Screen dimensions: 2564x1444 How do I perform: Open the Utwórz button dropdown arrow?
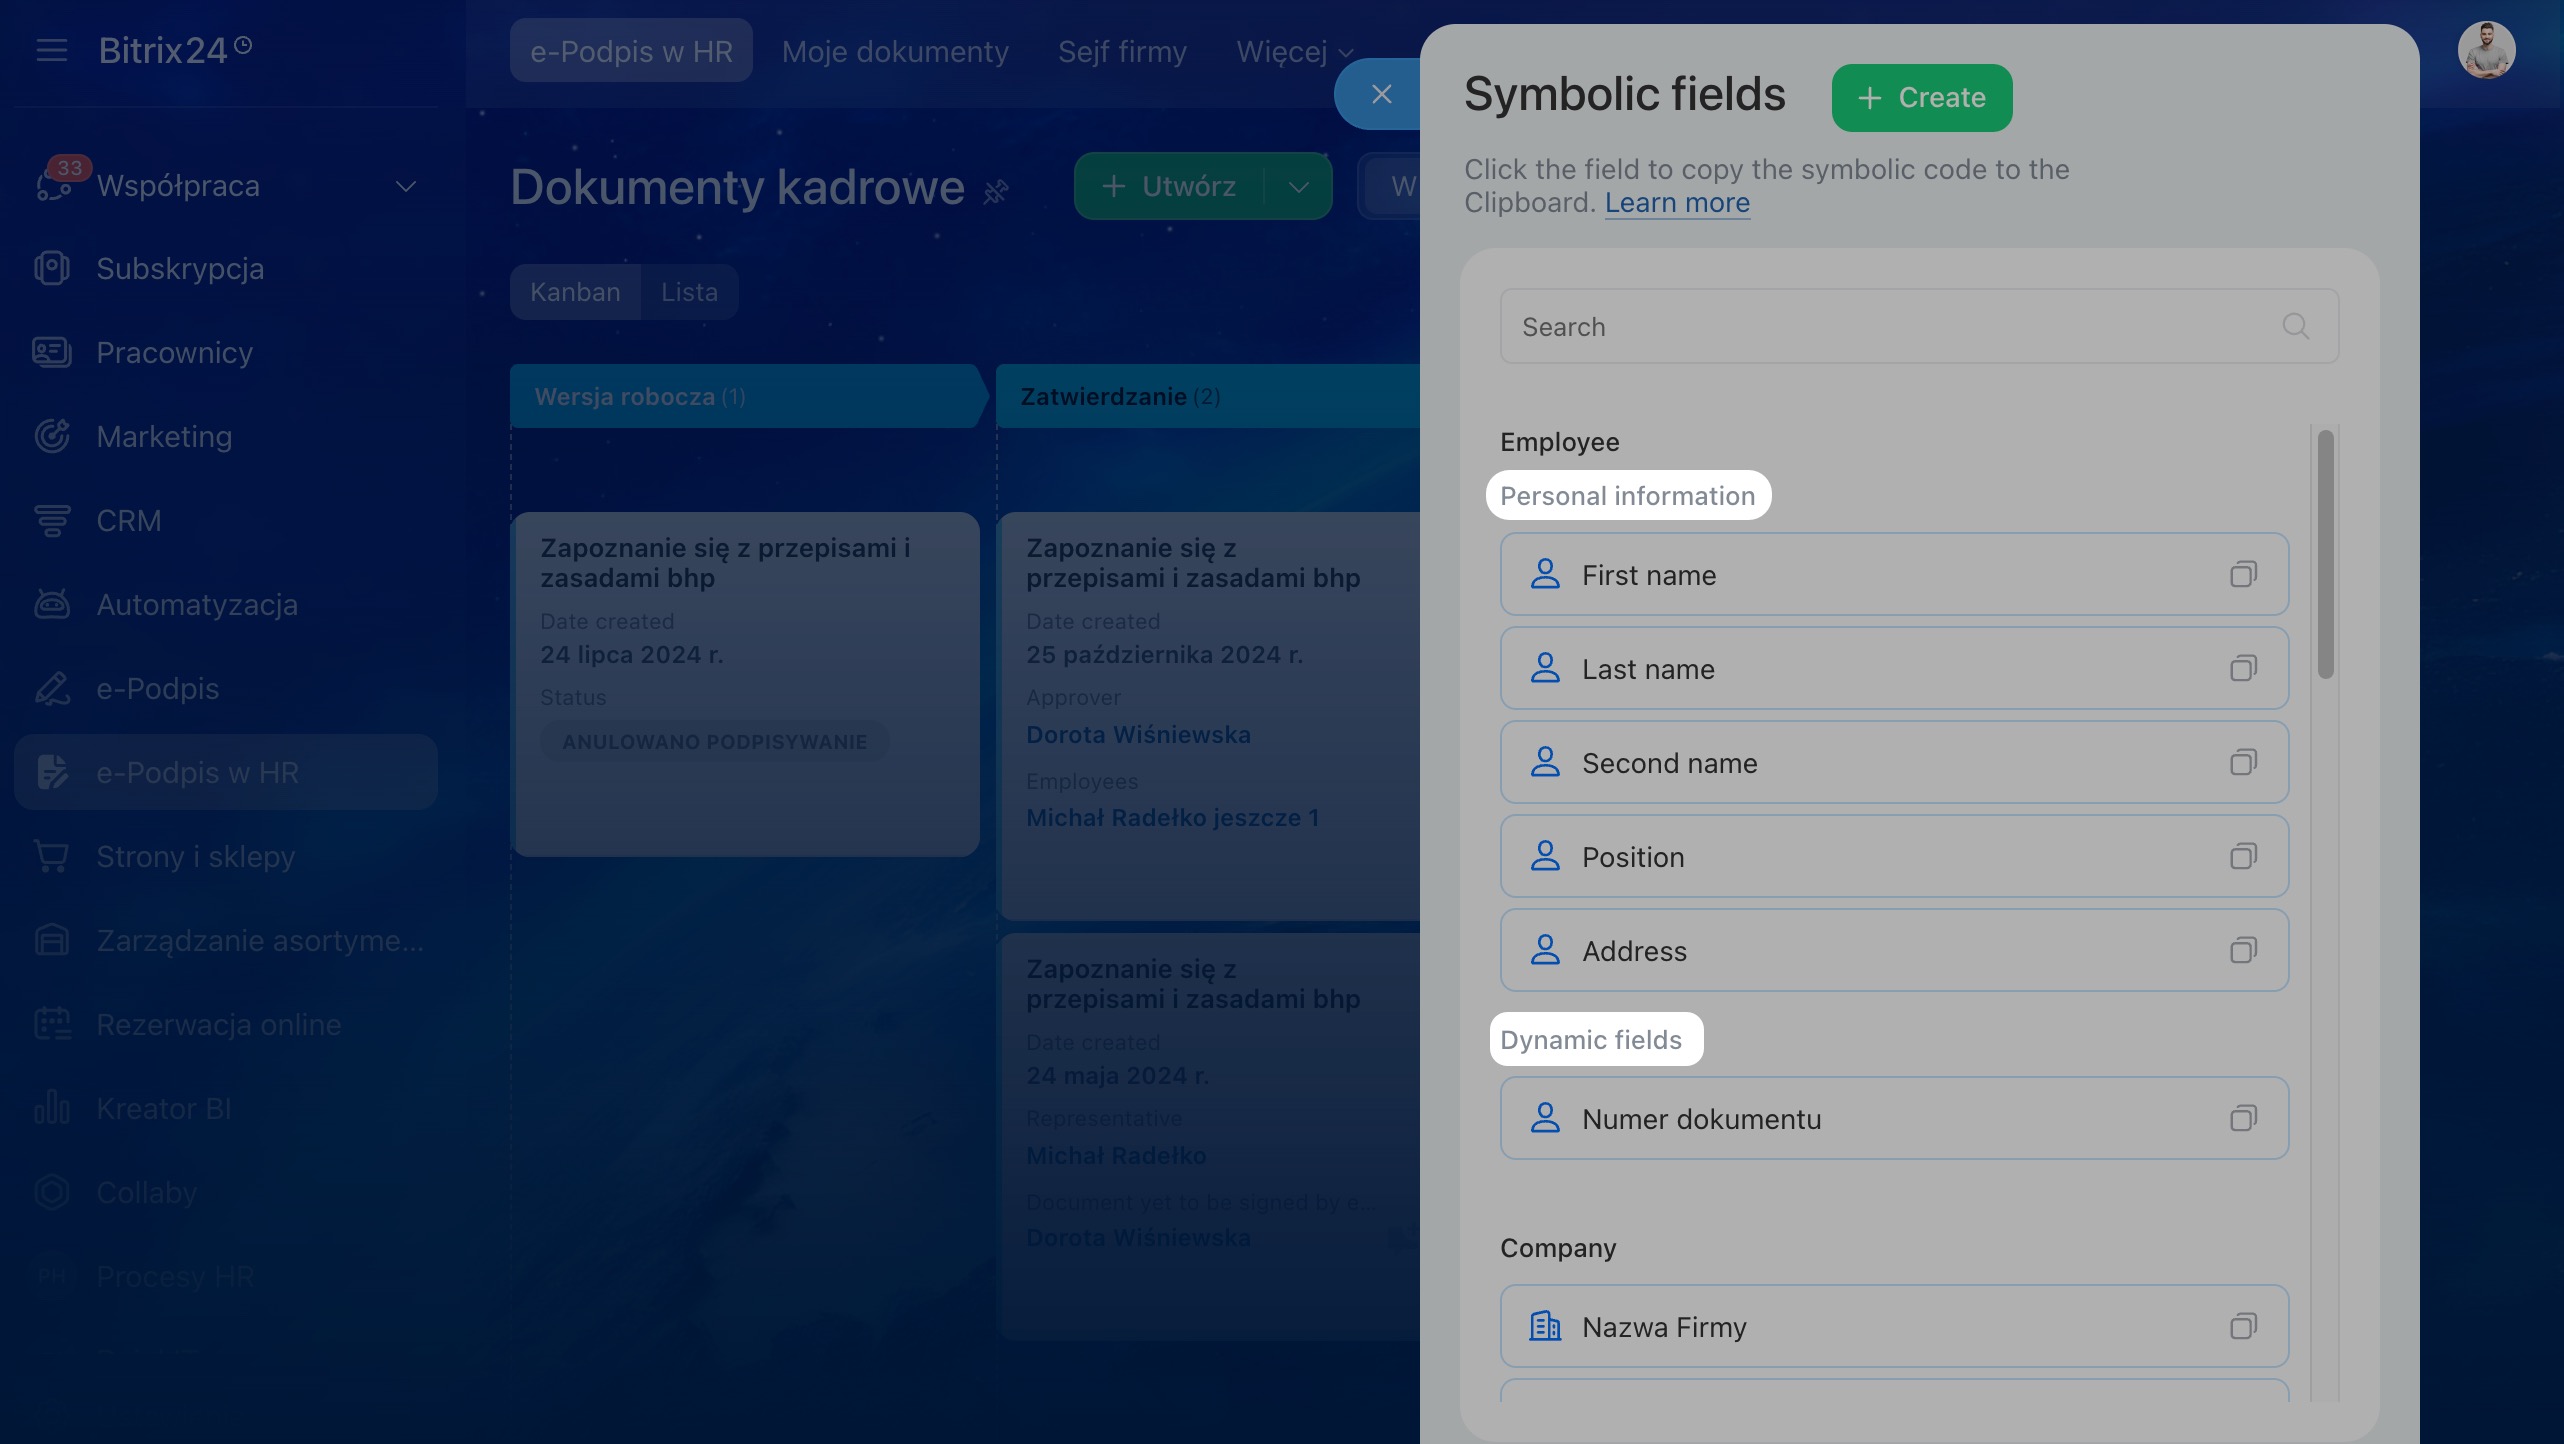pyautogui.click(x=1298, y=186)
